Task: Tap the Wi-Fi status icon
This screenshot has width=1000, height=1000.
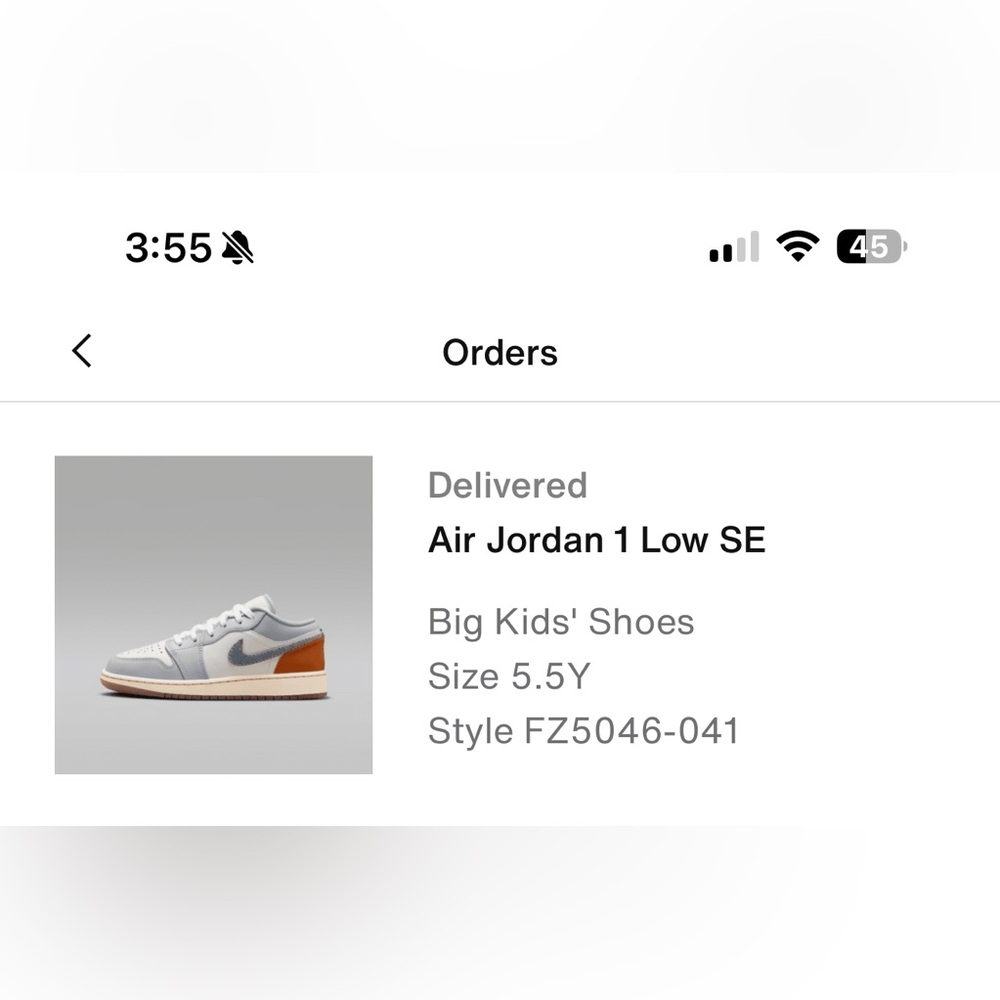Action: 797,246
